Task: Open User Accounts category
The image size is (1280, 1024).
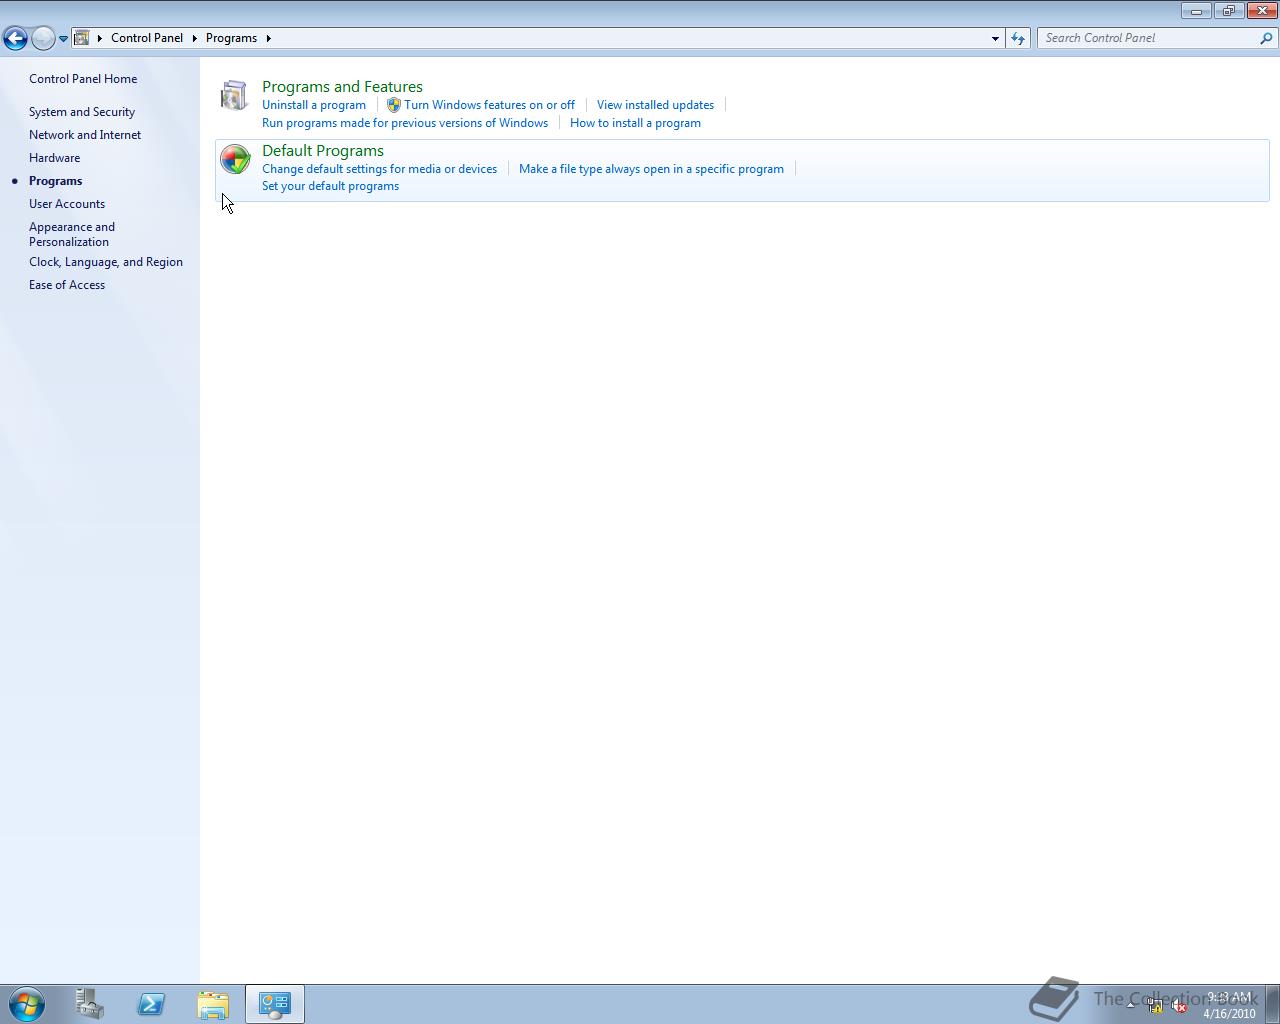Action: tap(67, 204)
